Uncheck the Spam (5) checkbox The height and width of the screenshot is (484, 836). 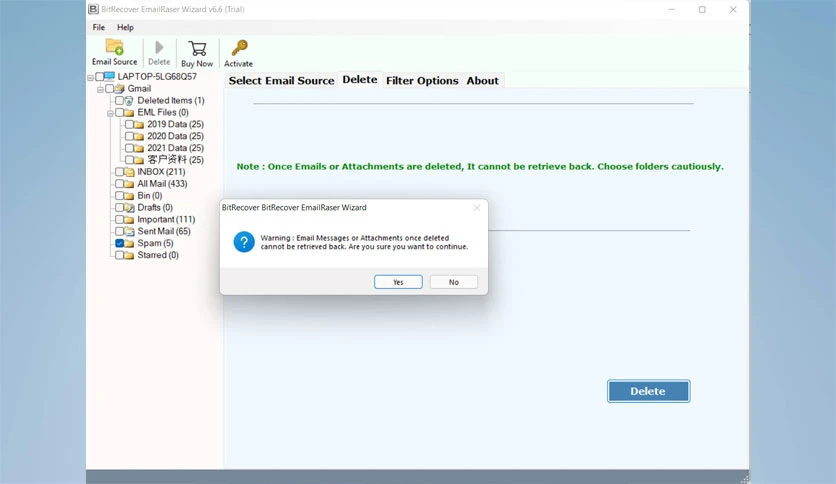[119, 243]
